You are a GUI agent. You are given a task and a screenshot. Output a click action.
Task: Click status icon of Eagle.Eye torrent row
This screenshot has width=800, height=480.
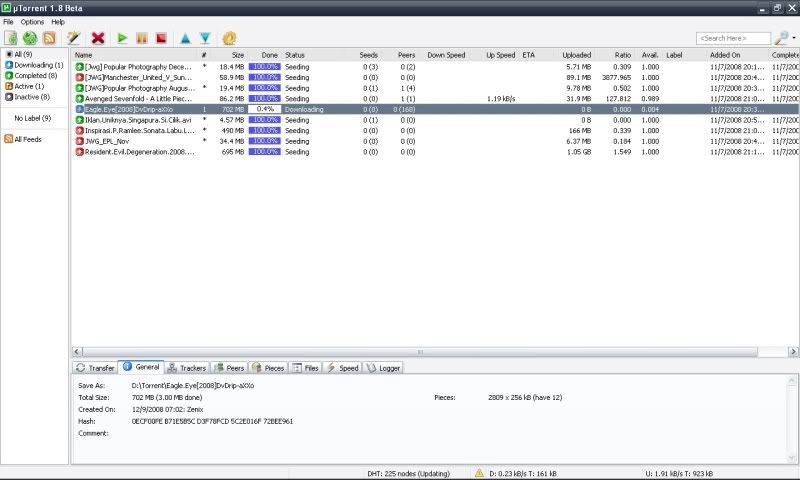[80, 109]
